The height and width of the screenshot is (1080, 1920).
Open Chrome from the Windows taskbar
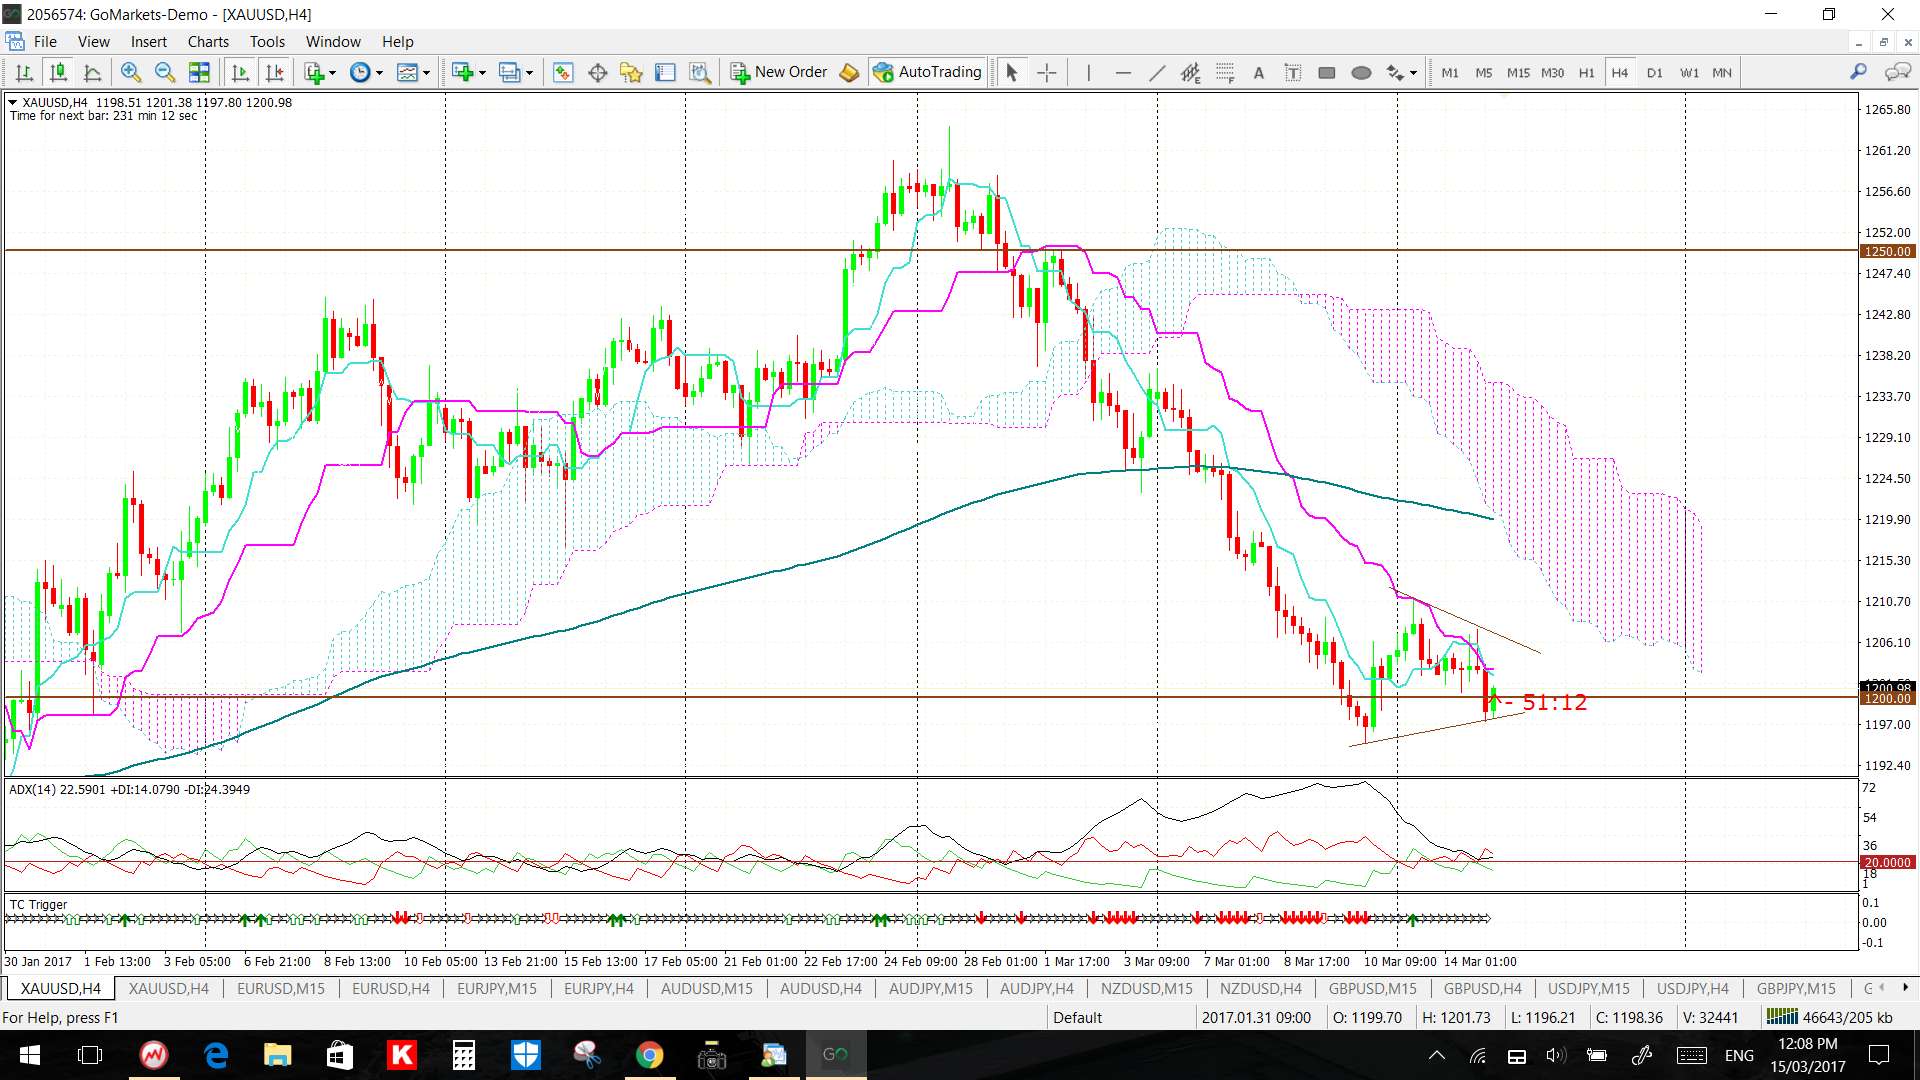(649, 1055)
